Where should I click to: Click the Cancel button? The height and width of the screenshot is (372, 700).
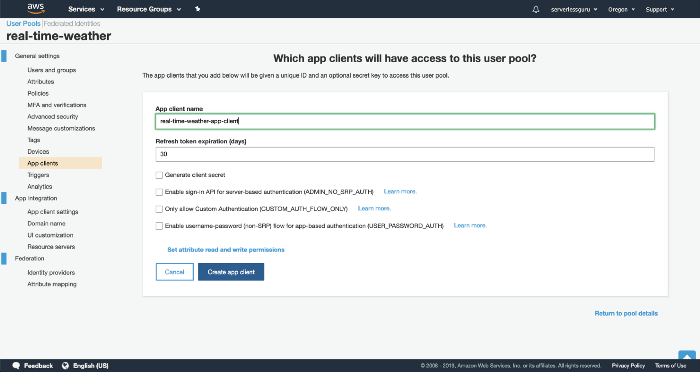pyautogui.click(x=175, y=272)
